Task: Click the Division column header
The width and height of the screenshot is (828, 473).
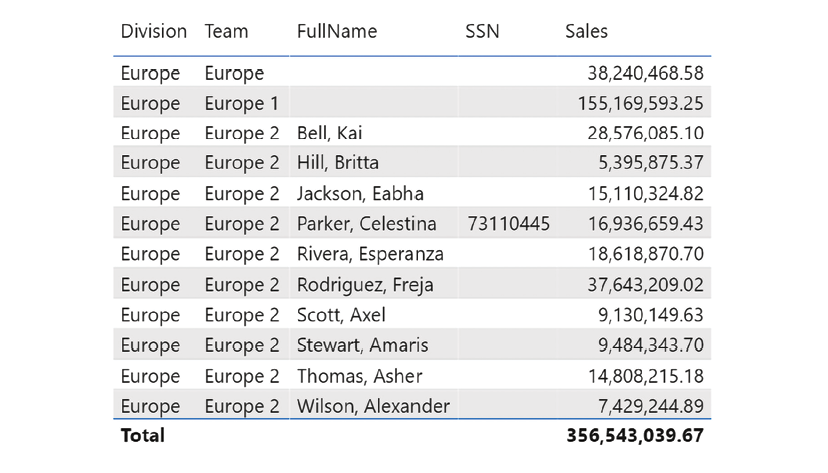Action: 154,32
